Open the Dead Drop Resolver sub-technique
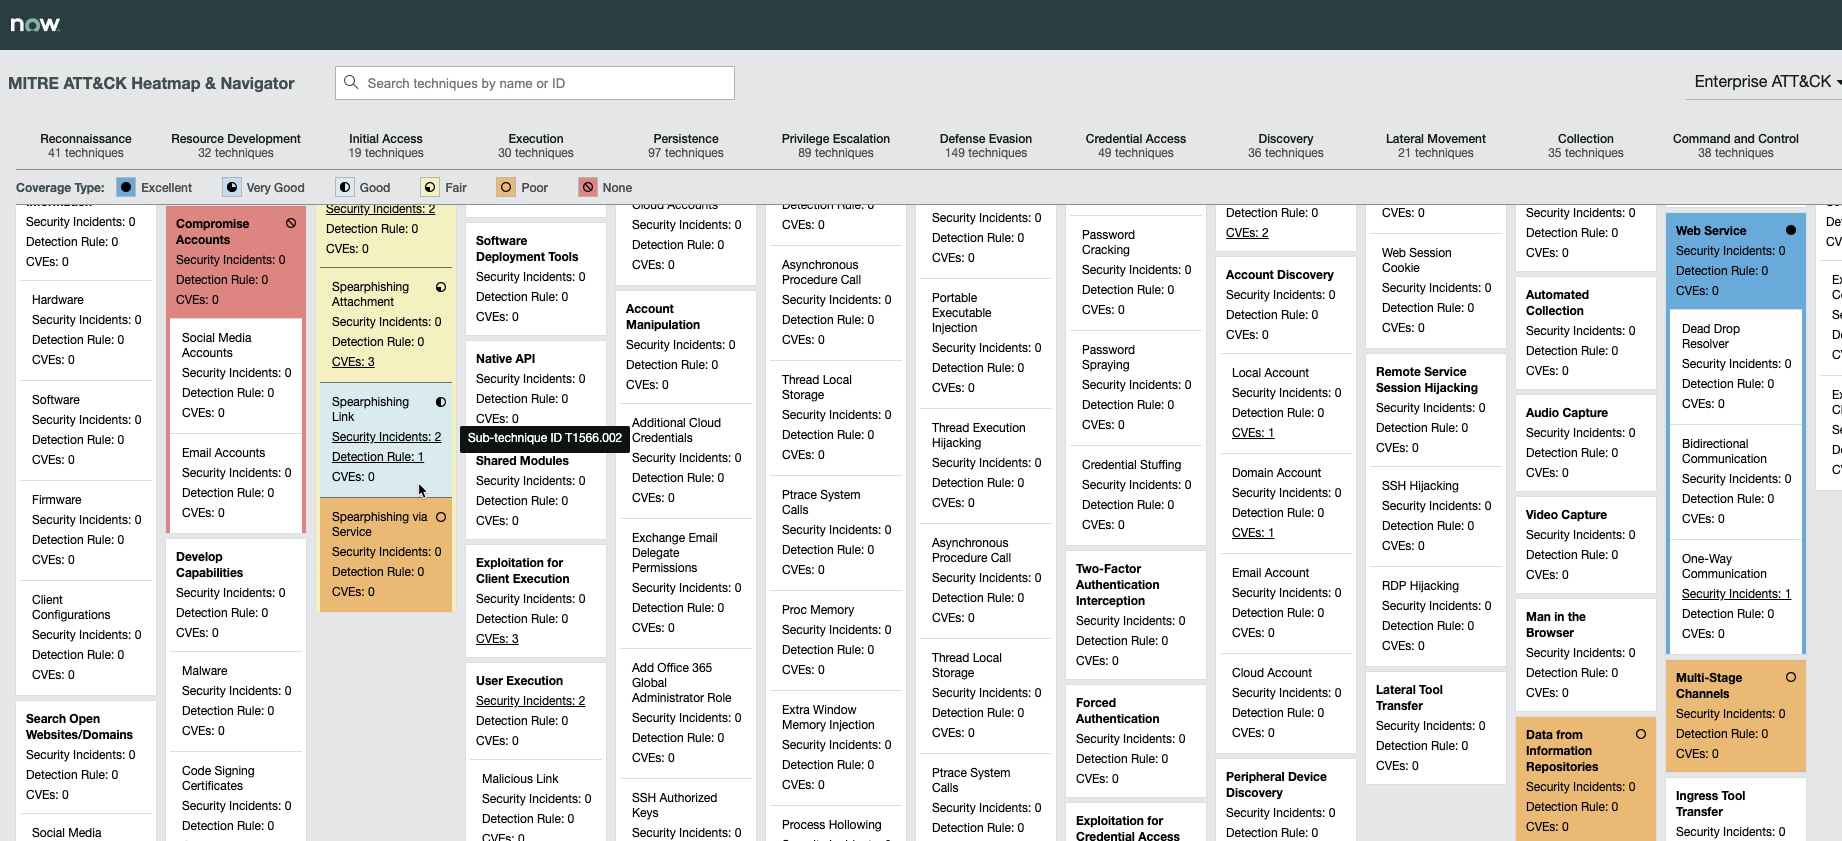The width and height of the screenshot is (1842, 841). coord(1711,336)
